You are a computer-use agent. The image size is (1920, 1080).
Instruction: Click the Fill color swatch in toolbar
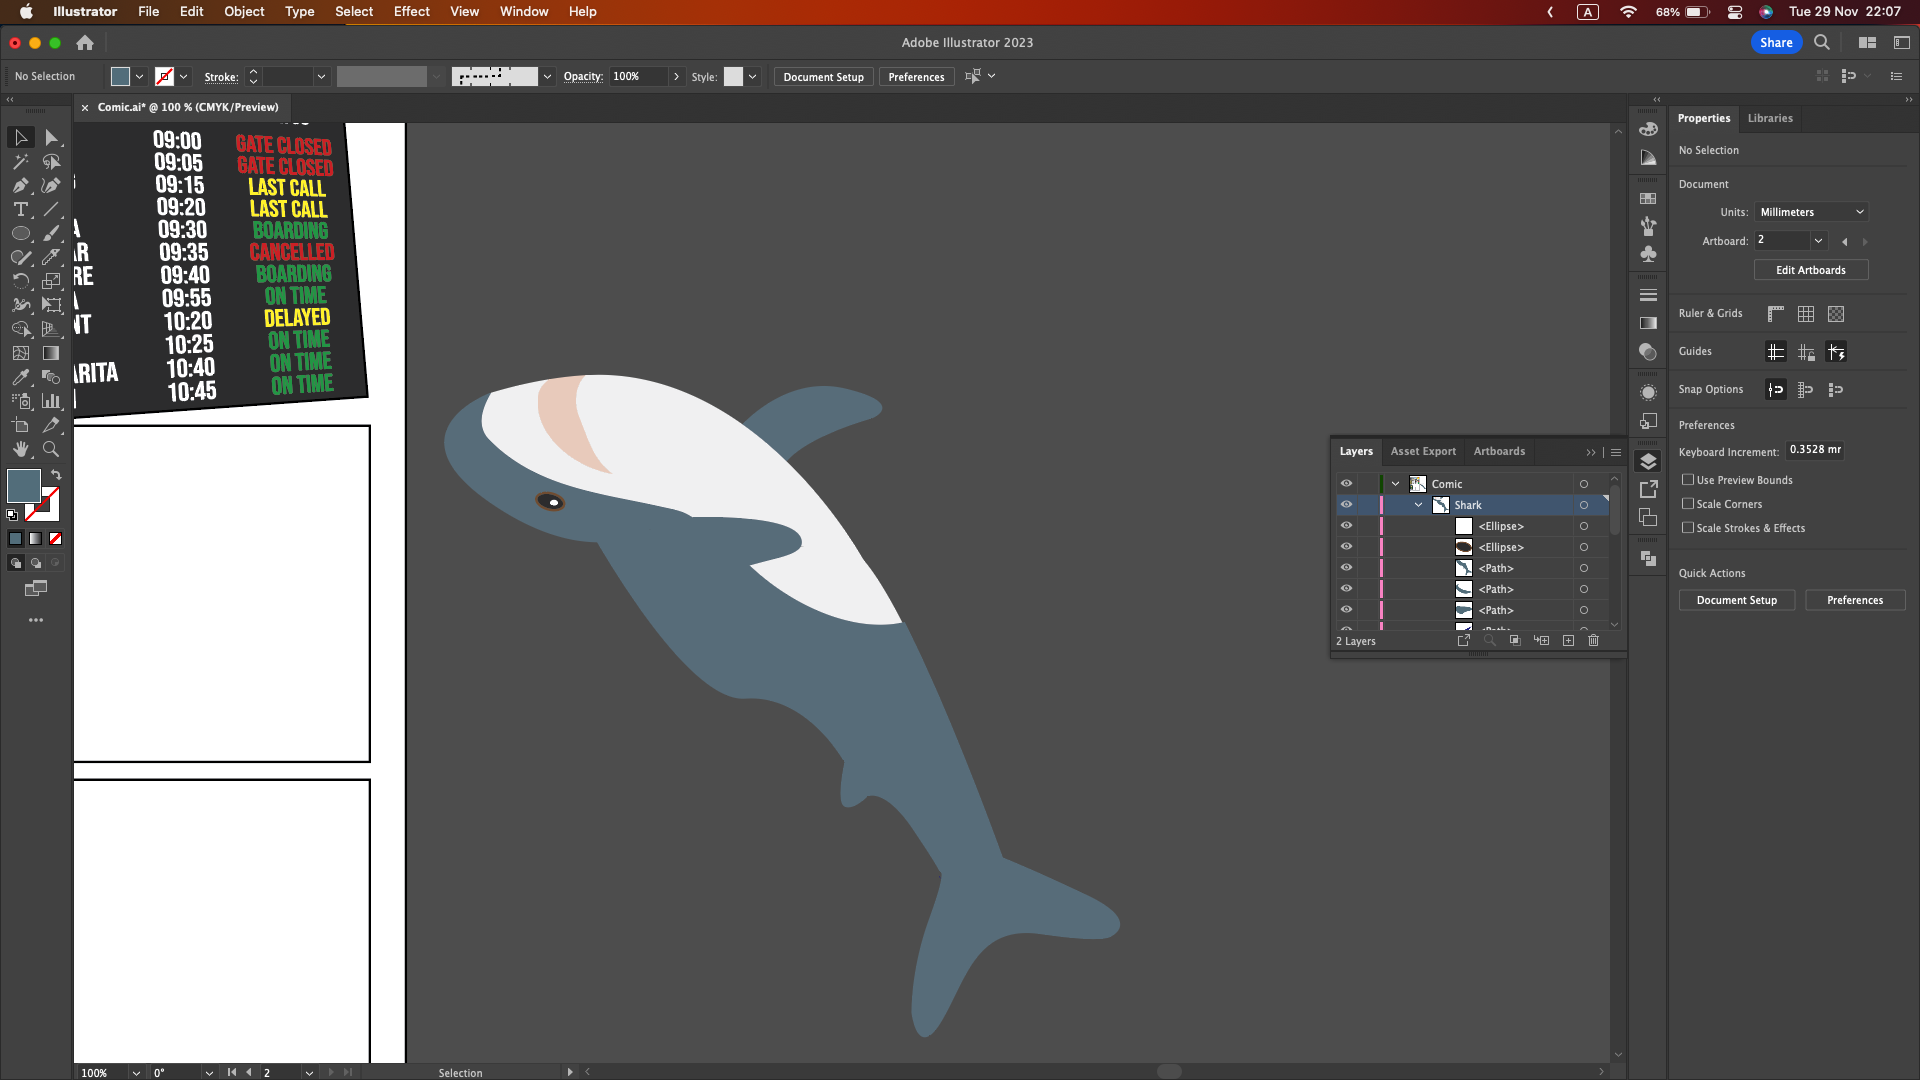[x=24, y=486]
